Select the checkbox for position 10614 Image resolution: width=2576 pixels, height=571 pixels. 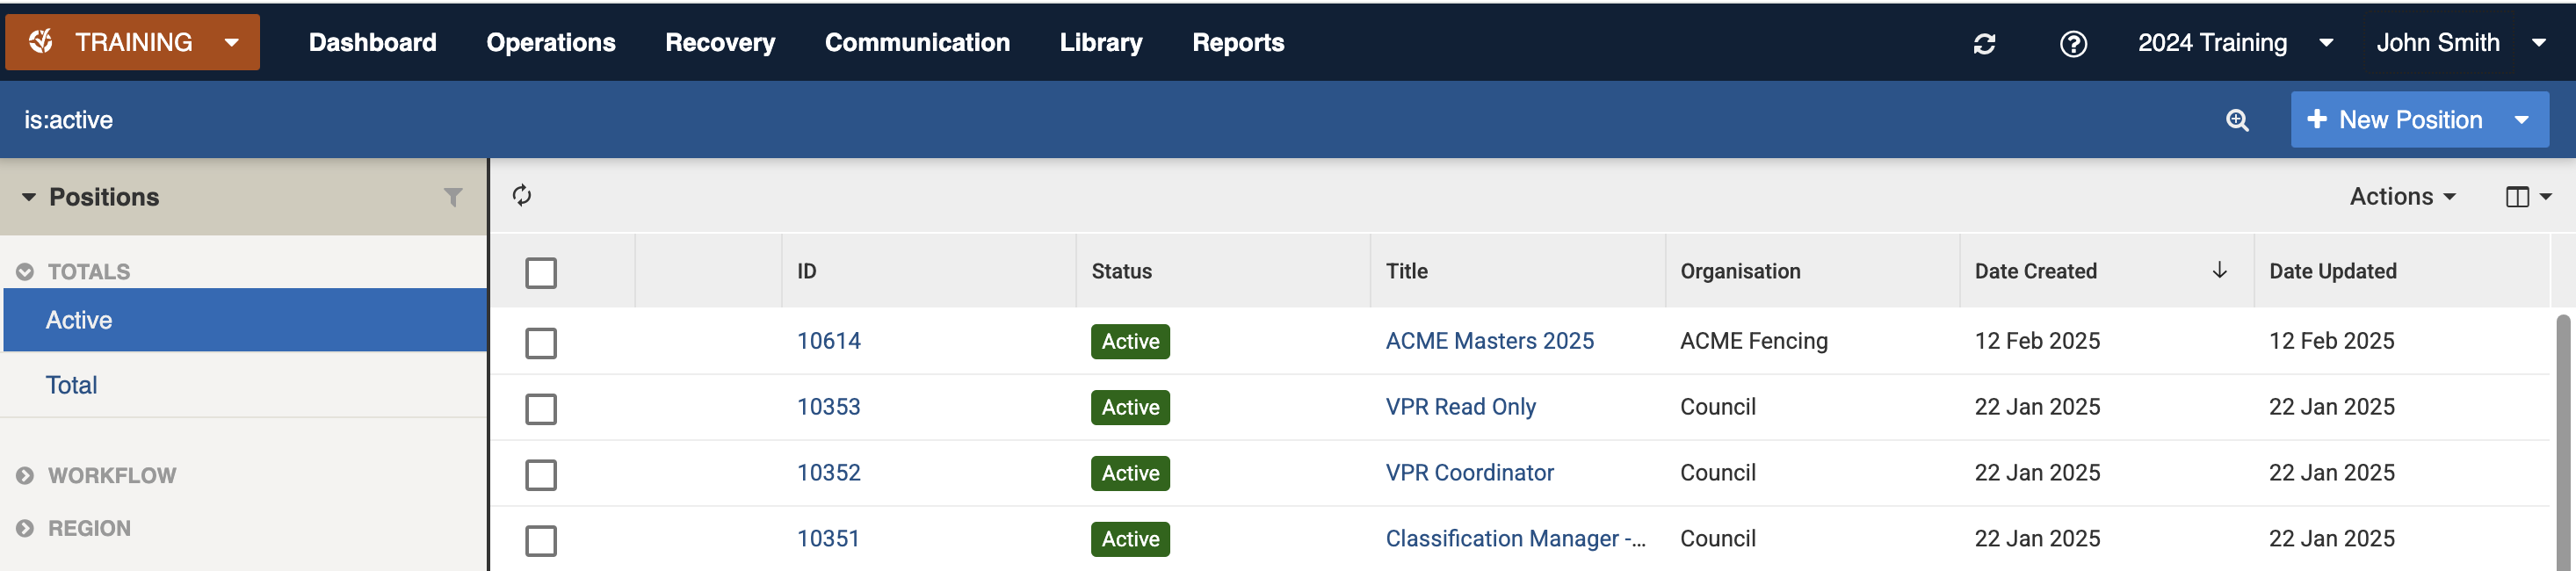pyautogui.click(x=541, y=343)
